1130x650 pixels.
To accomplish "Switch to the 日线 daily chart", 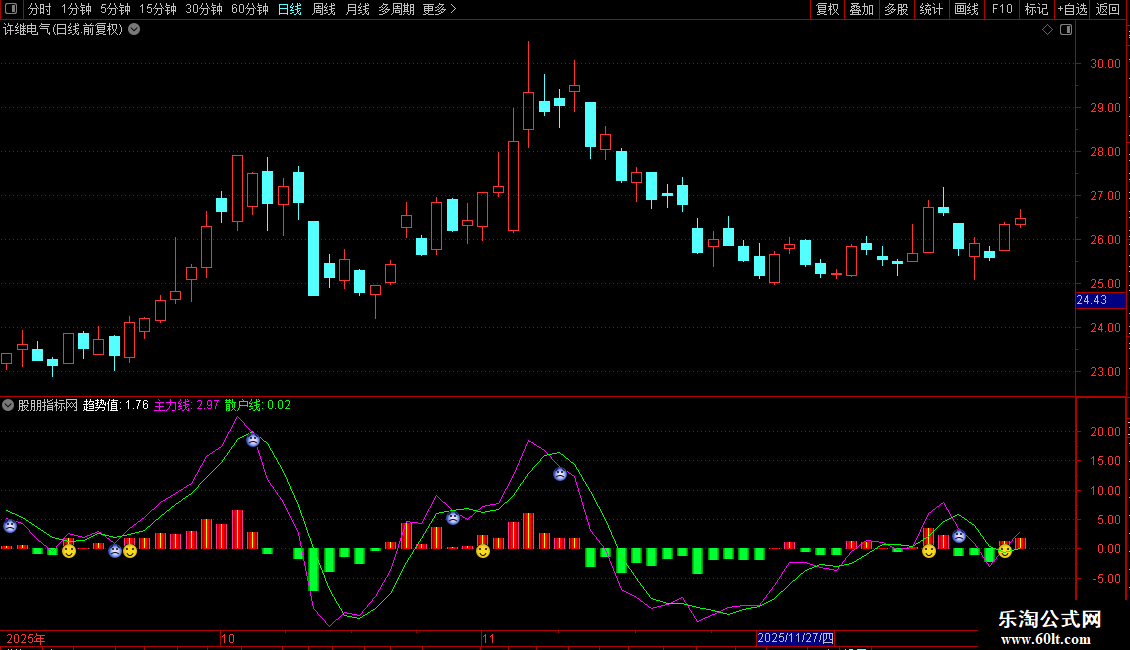I will click(x=290, y=9).
